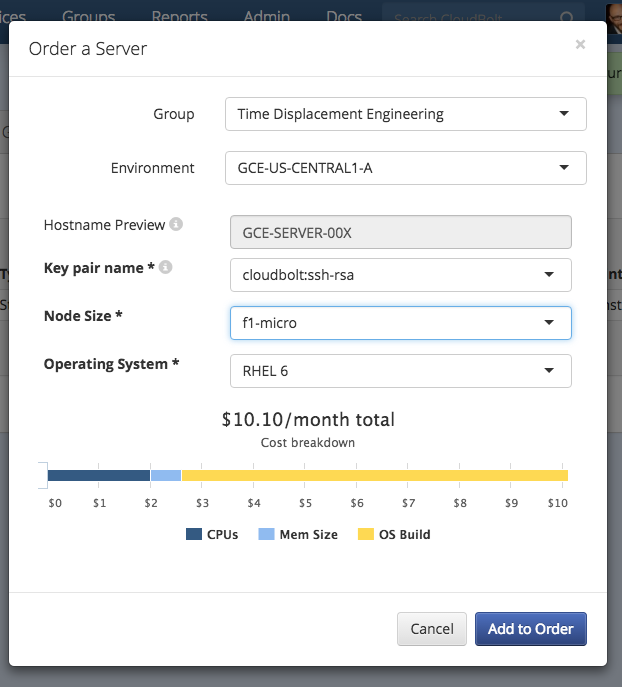Click the magnifier icon in the search bar

point(567,18)
